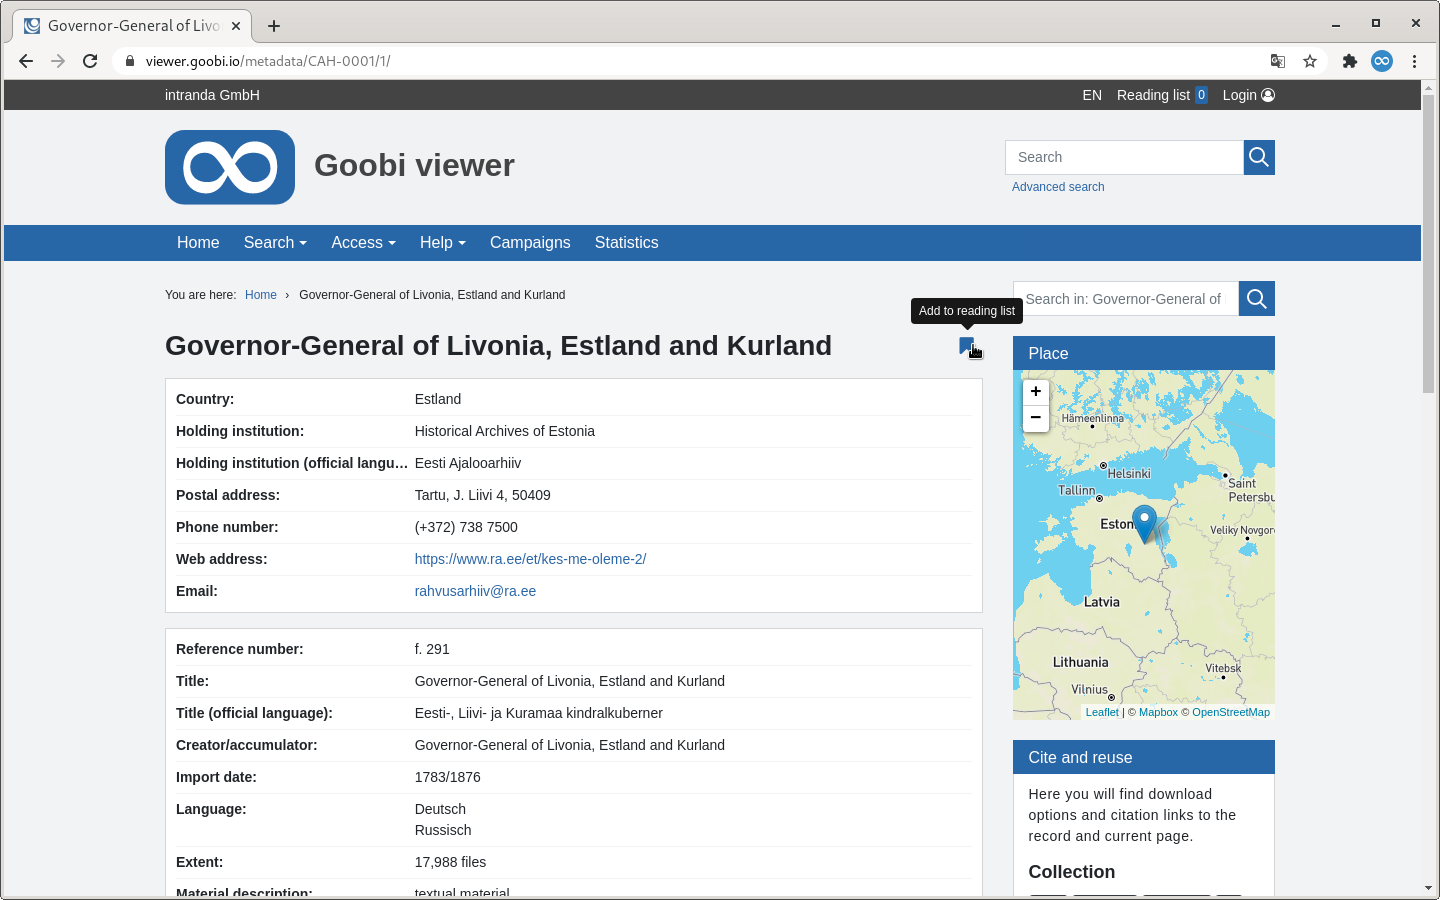
Task: Expand the Search menu dropdown
Action: (275, 243)
